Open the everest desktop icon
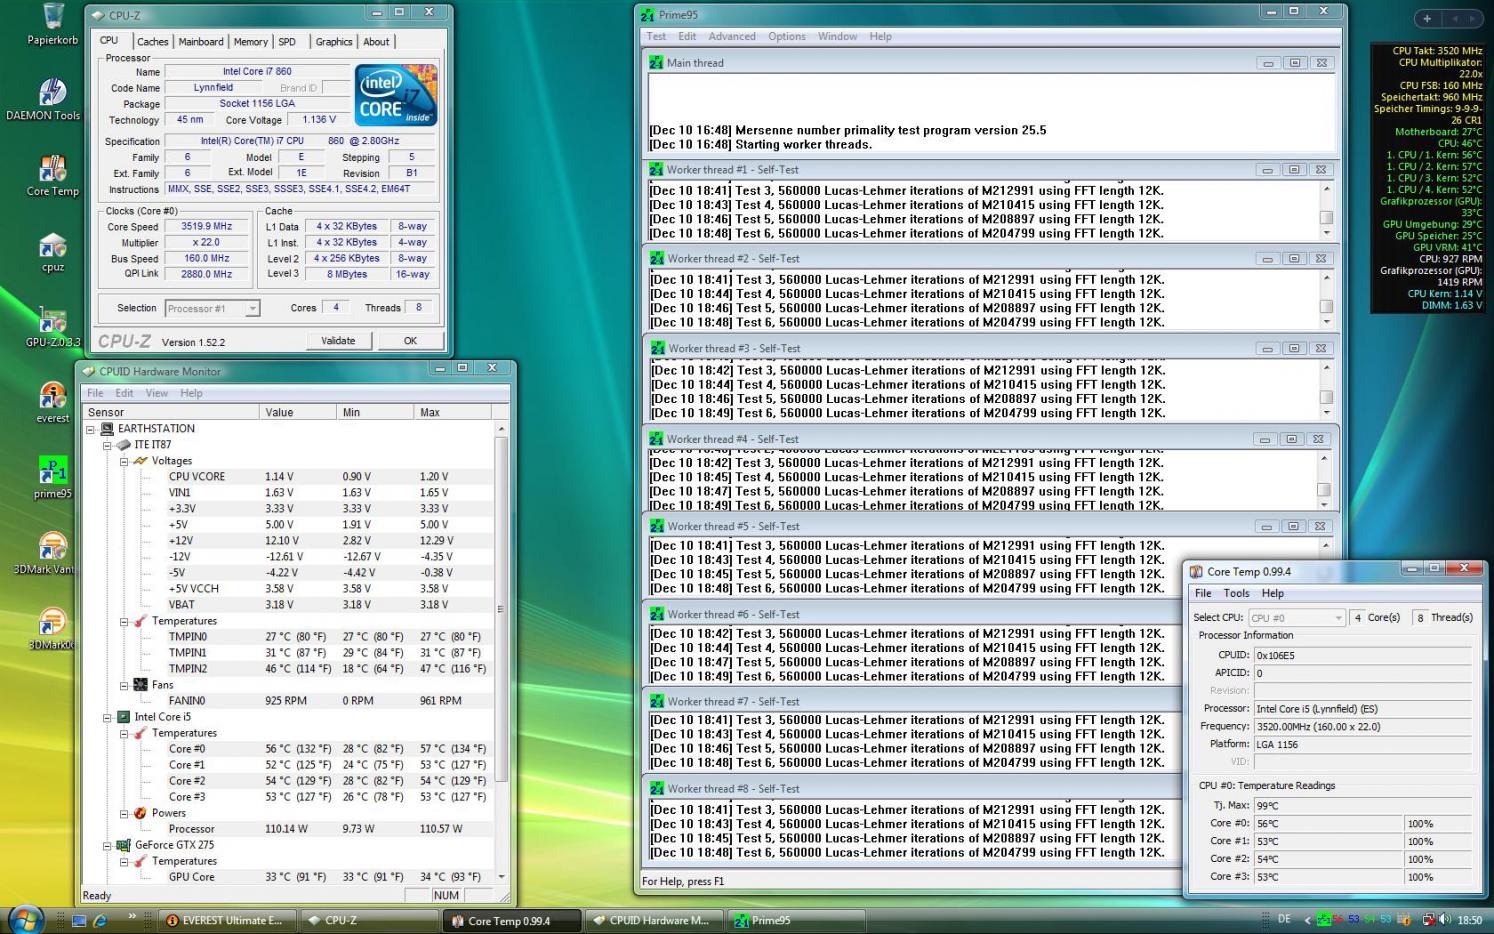 pyautogui.click(x=52, y=403)
